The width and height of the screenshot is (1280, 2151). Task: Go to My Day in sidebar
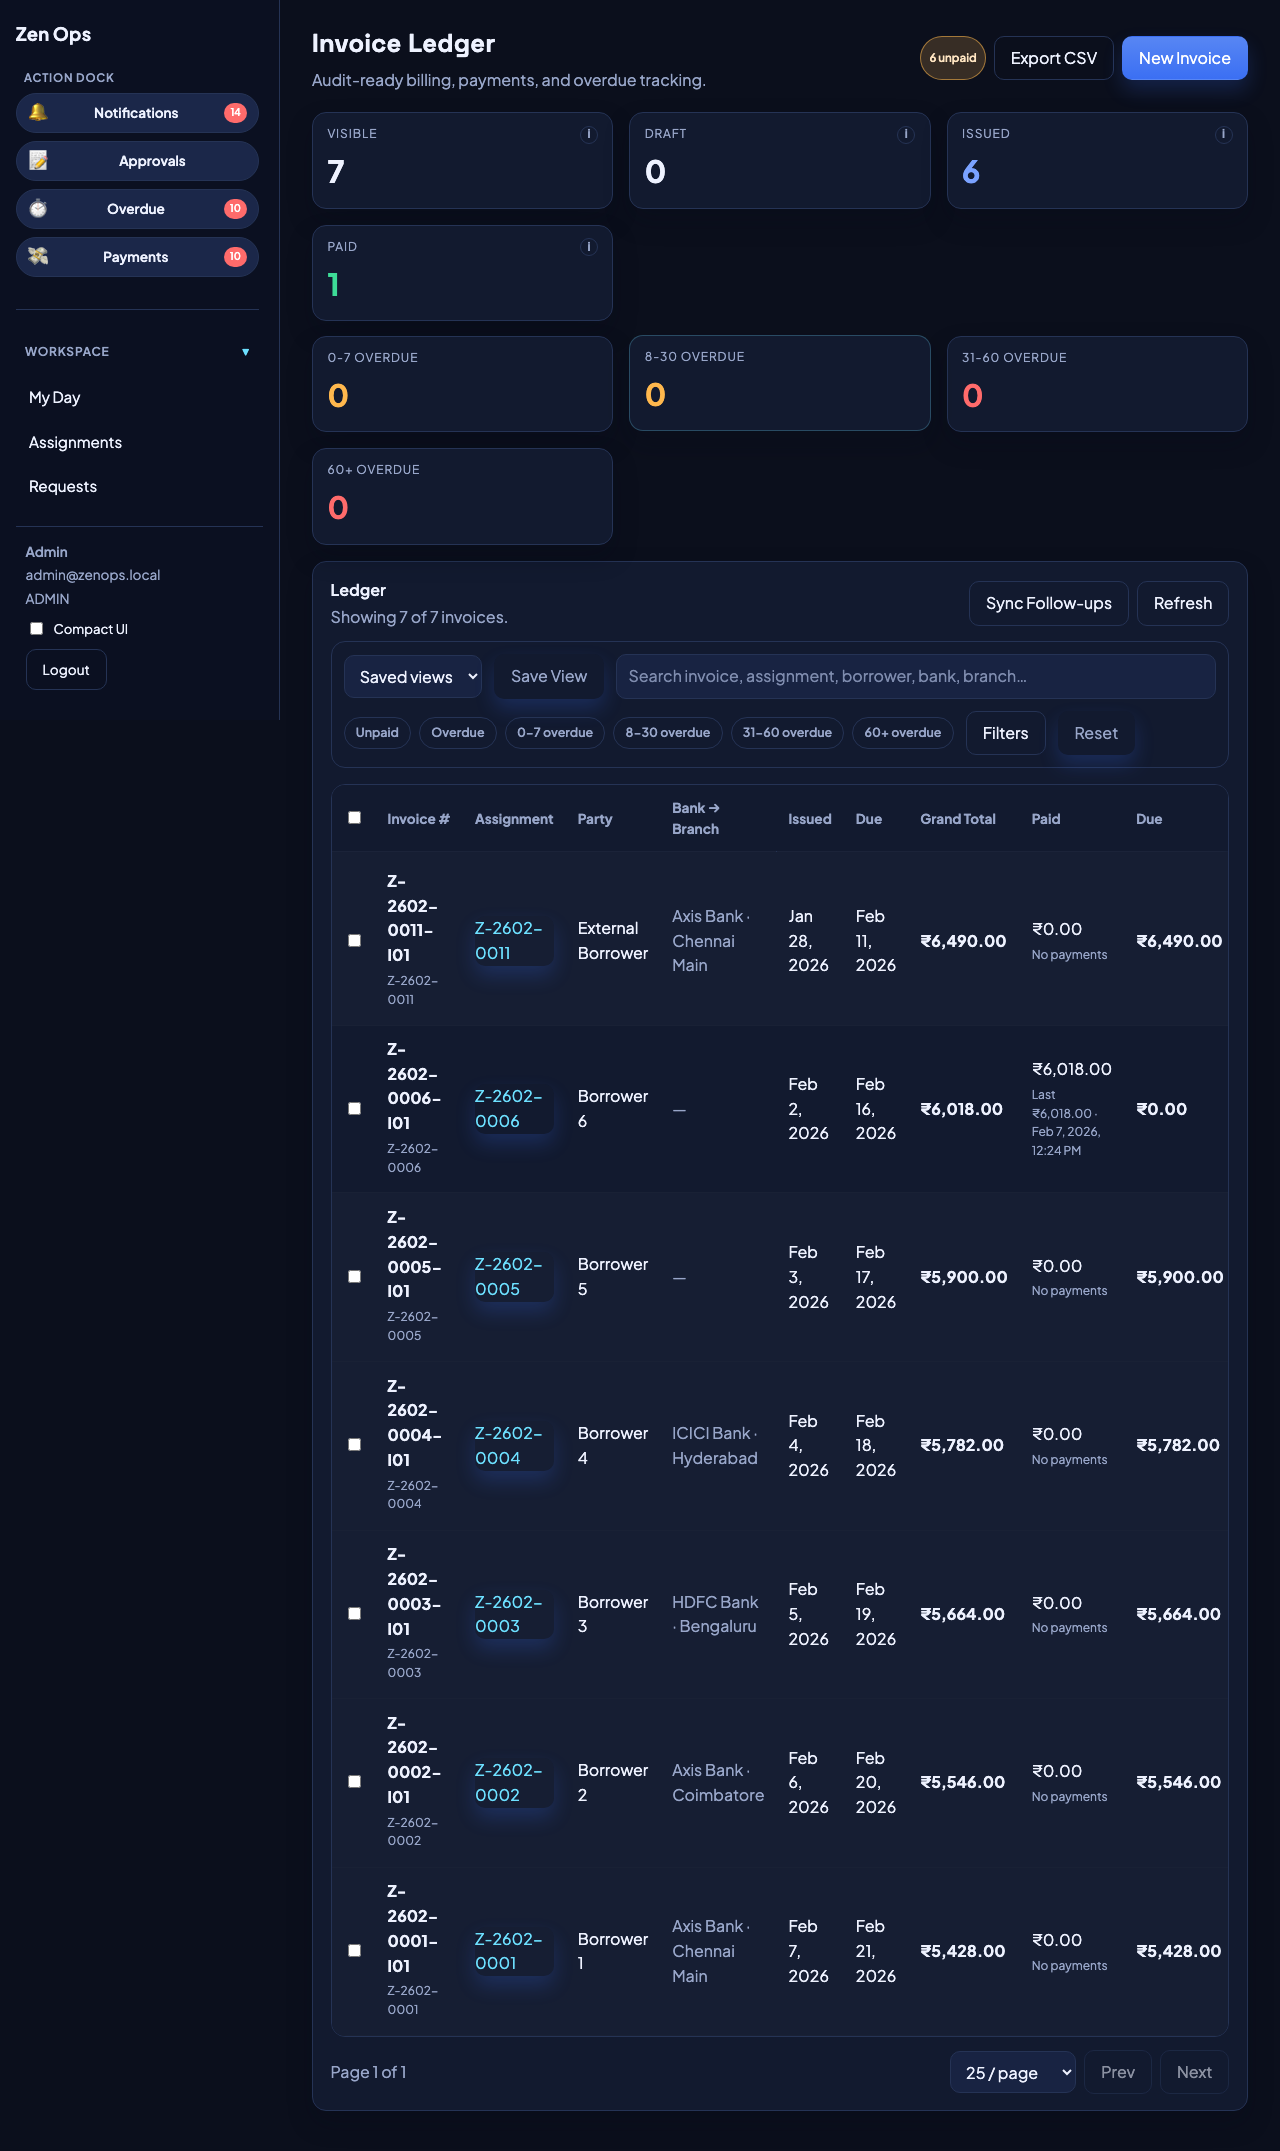click(55, 398)
